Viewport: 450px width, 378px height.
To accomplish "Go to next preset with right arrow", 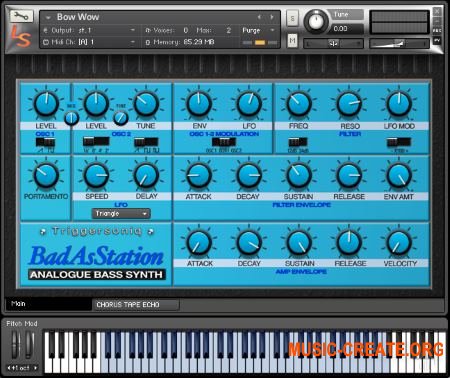I will (x=272, y=17).
